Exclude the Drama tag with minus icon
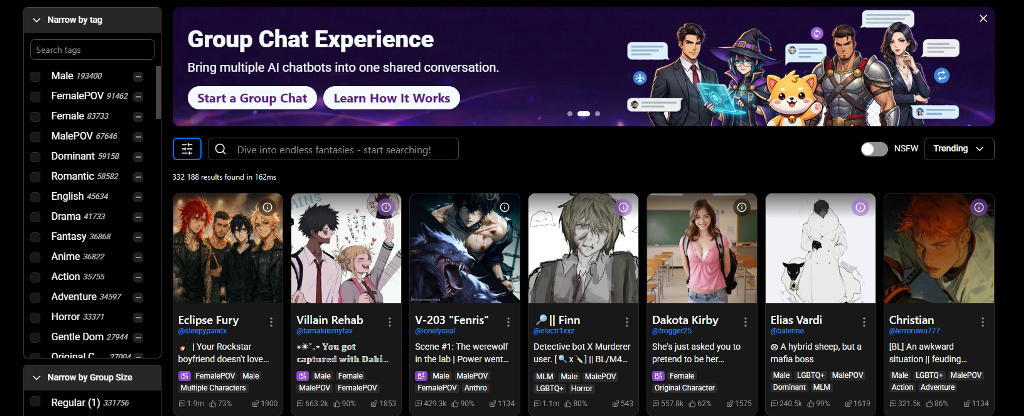 point(138,217)
